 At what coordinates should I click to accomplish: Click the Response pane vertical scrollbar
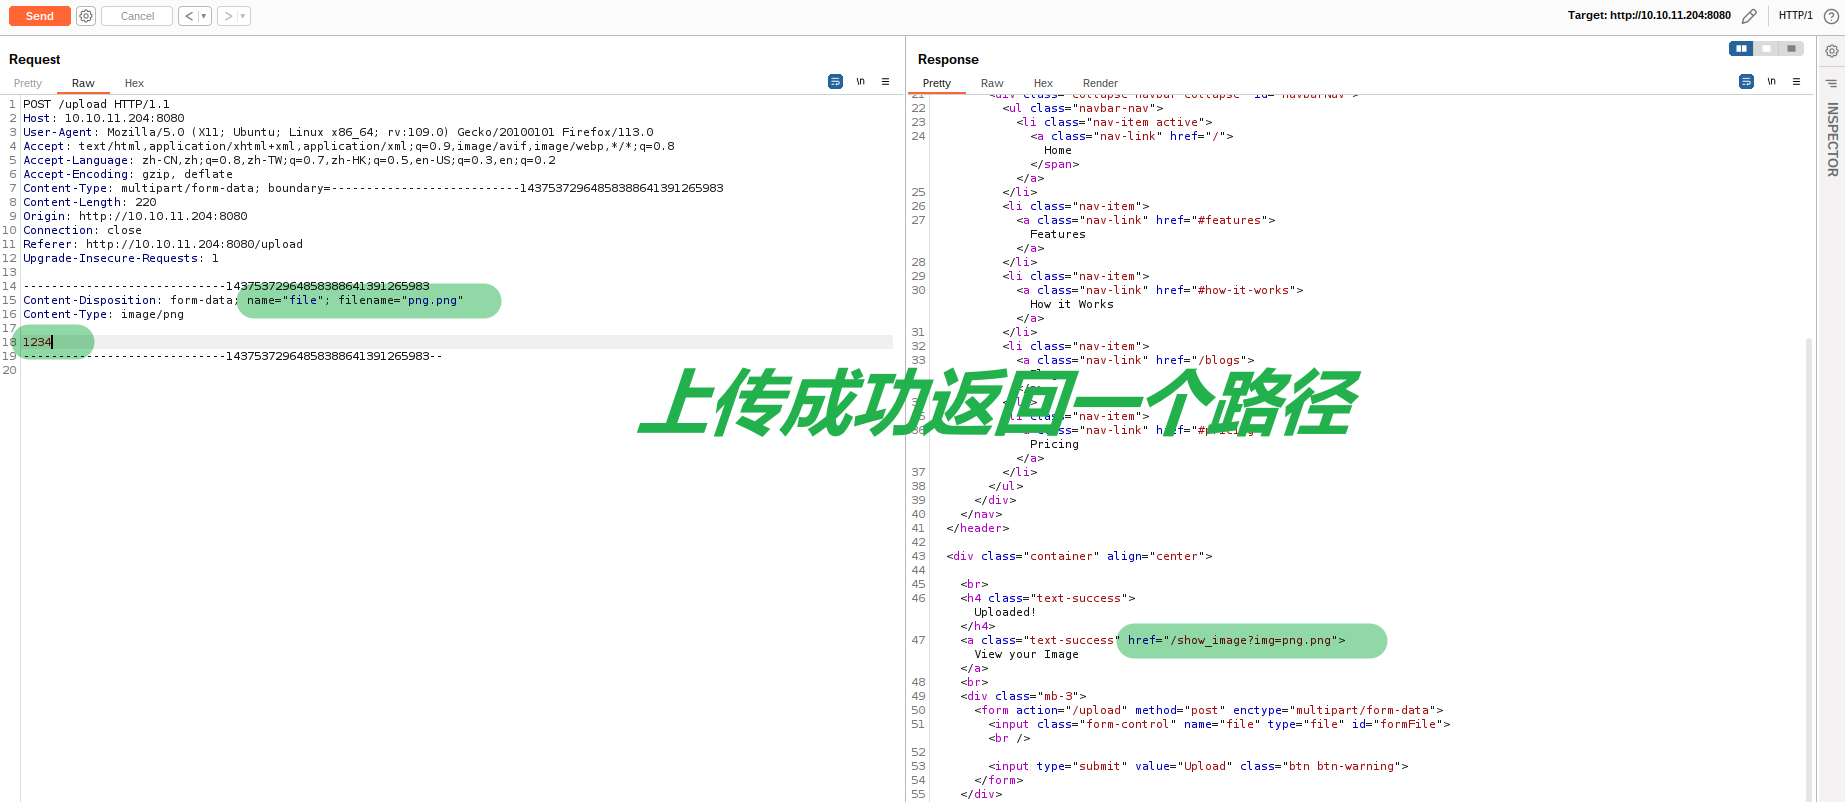pos(1809,560)
